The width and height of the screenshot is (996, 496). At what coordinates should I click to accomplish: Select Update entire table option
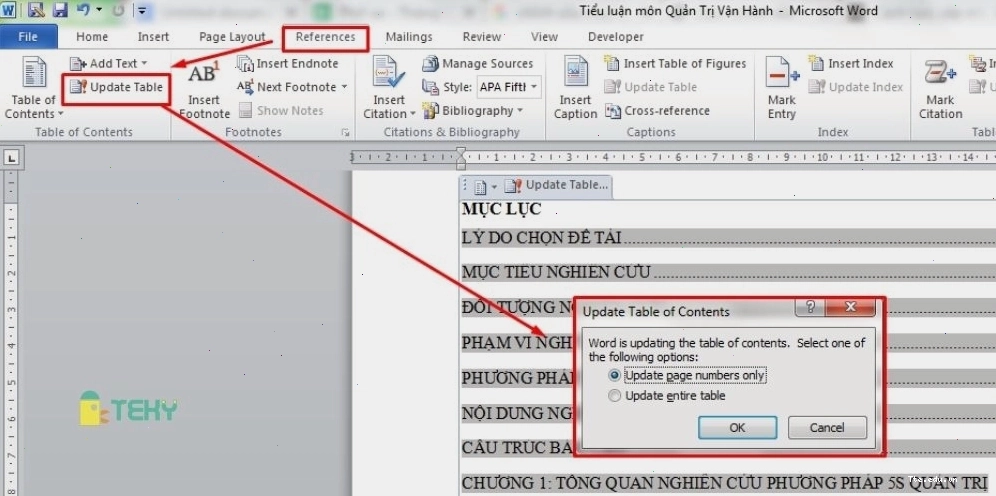[667, 396]
